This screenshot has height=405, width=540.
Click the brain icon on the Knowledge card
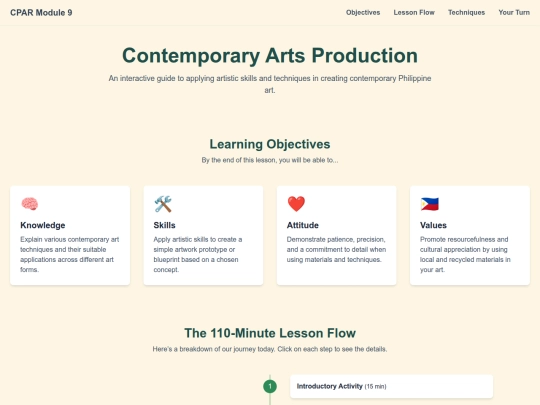tap(30, 204)
